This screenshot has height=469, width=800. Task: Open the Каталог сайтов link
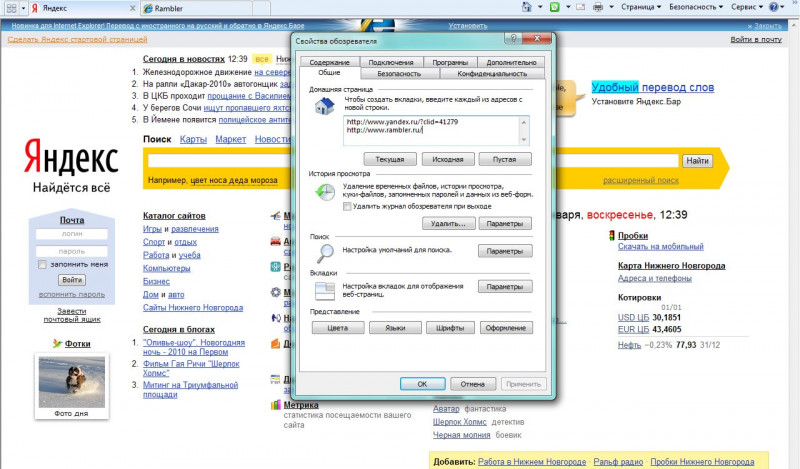click(x=174, y=216)
